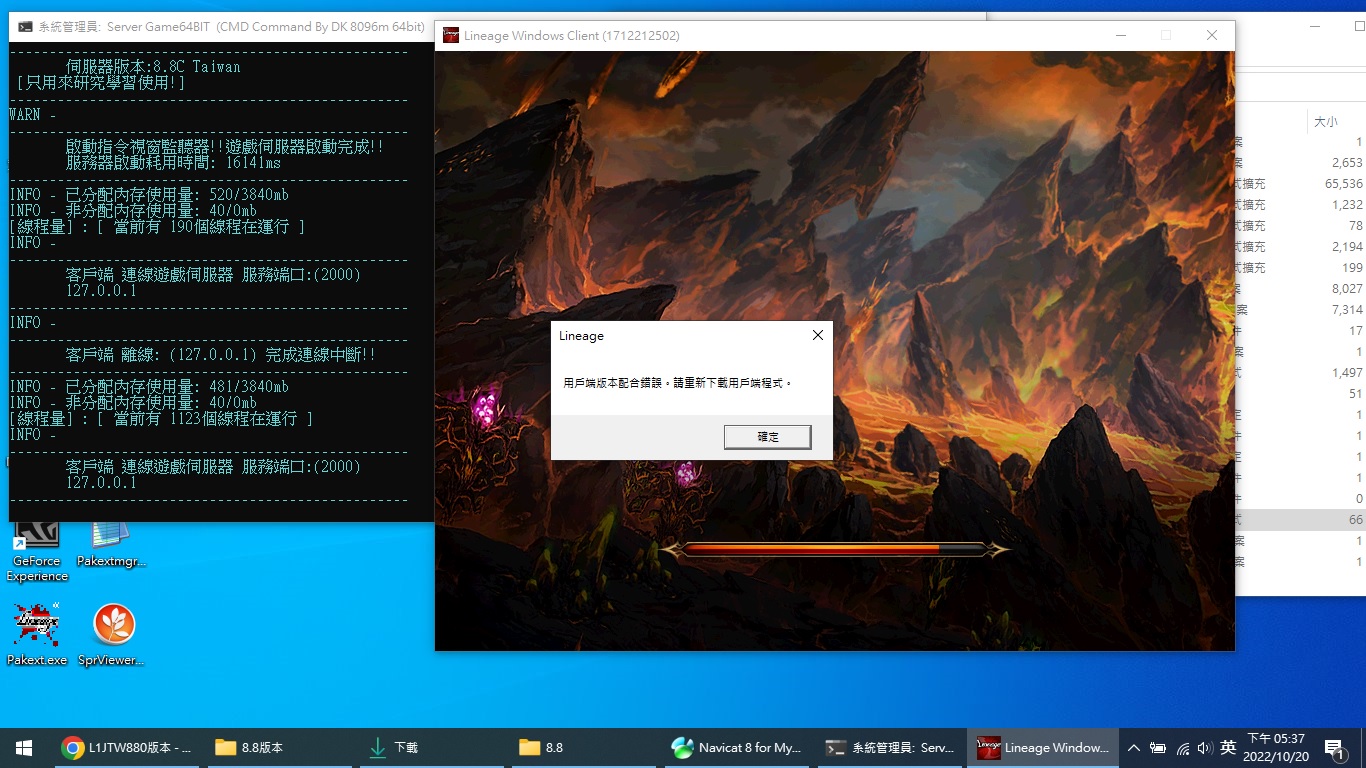Select the file row with size 78

point(1300,226)
